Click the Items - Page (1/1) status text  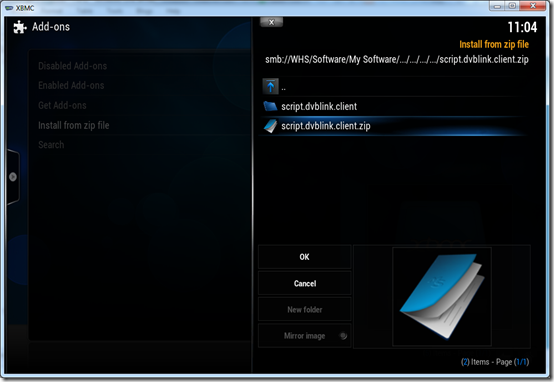495,362
